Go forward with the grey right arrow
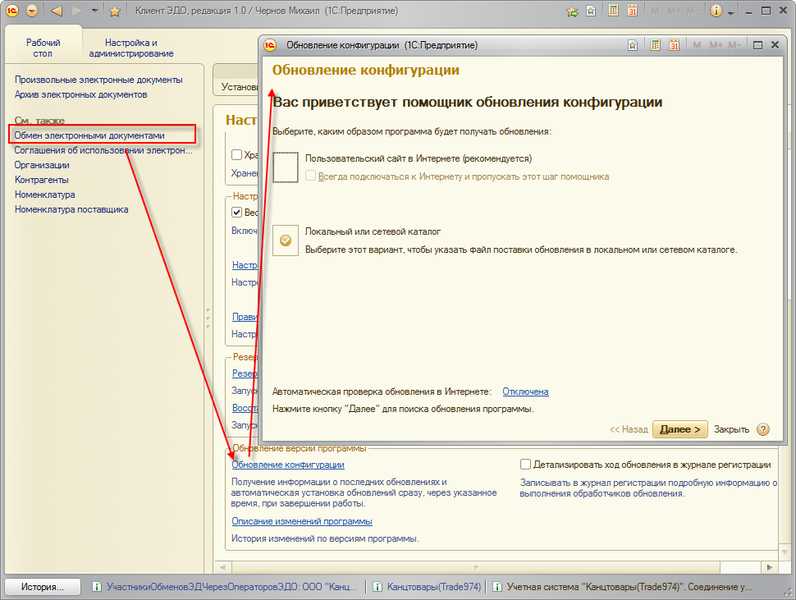 coord(77,11)
